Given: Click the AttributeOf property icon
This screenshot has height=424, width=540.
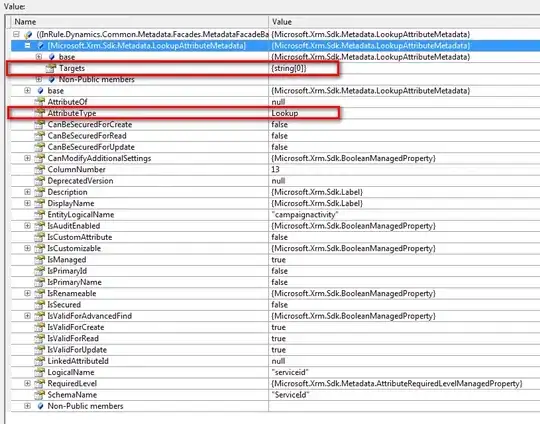Looking at the screenshot, I should click(x=40, y=102).
